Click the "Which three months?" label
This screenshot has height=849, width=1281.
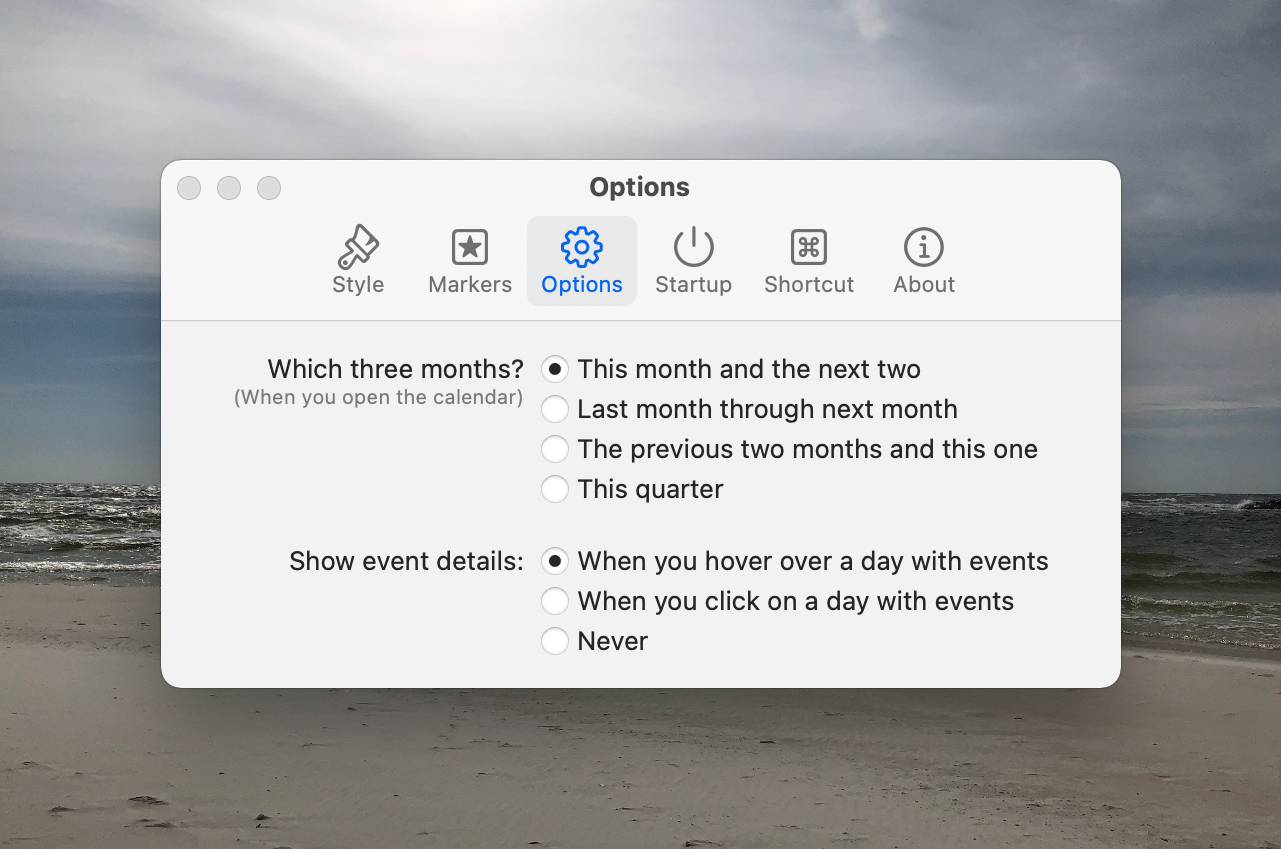click(396, 369)
